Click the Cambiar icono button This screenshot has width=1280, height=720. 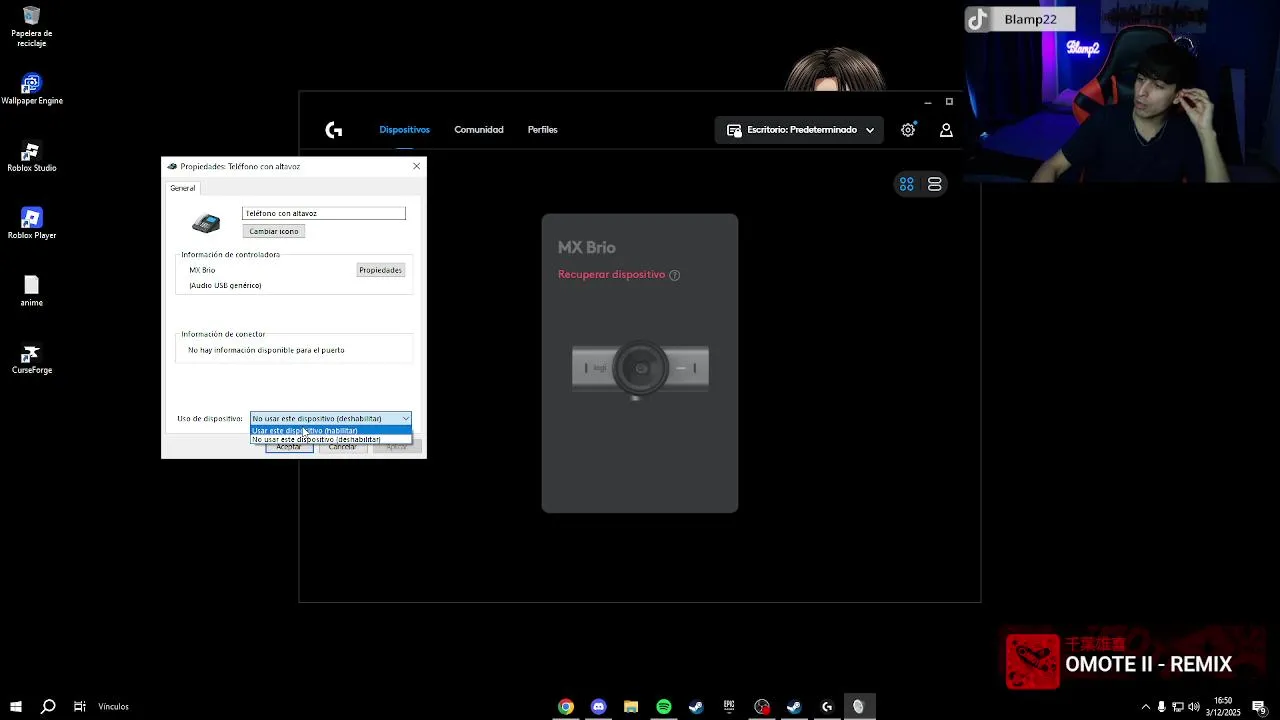(274, 231)
